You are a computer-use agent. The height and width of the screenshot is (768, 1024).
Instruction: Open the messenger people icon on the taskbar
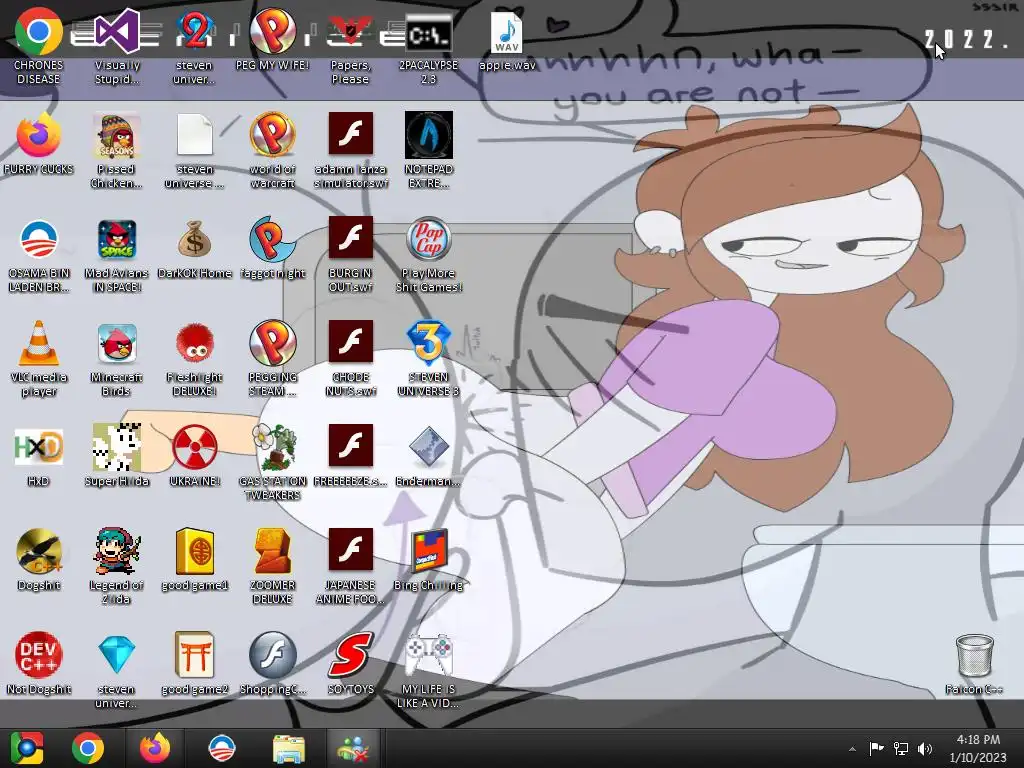pos(353,748)
